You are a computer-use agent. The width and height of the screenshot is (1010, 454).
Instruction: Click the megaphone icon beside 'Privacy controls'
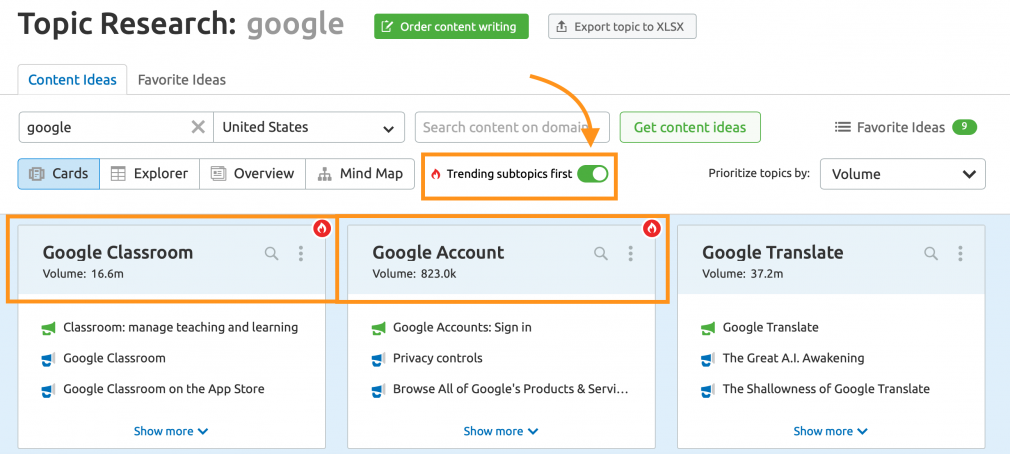coord(378,359)
